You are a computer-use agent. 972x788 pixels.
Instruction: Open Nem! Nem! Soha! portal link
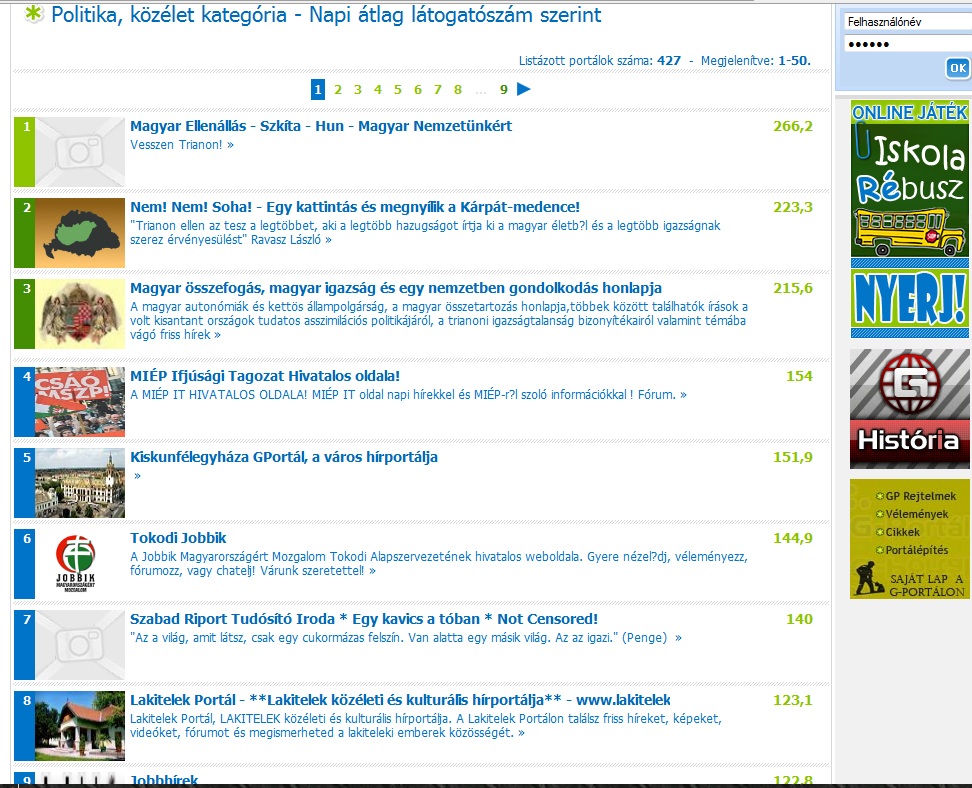[355, 207]
